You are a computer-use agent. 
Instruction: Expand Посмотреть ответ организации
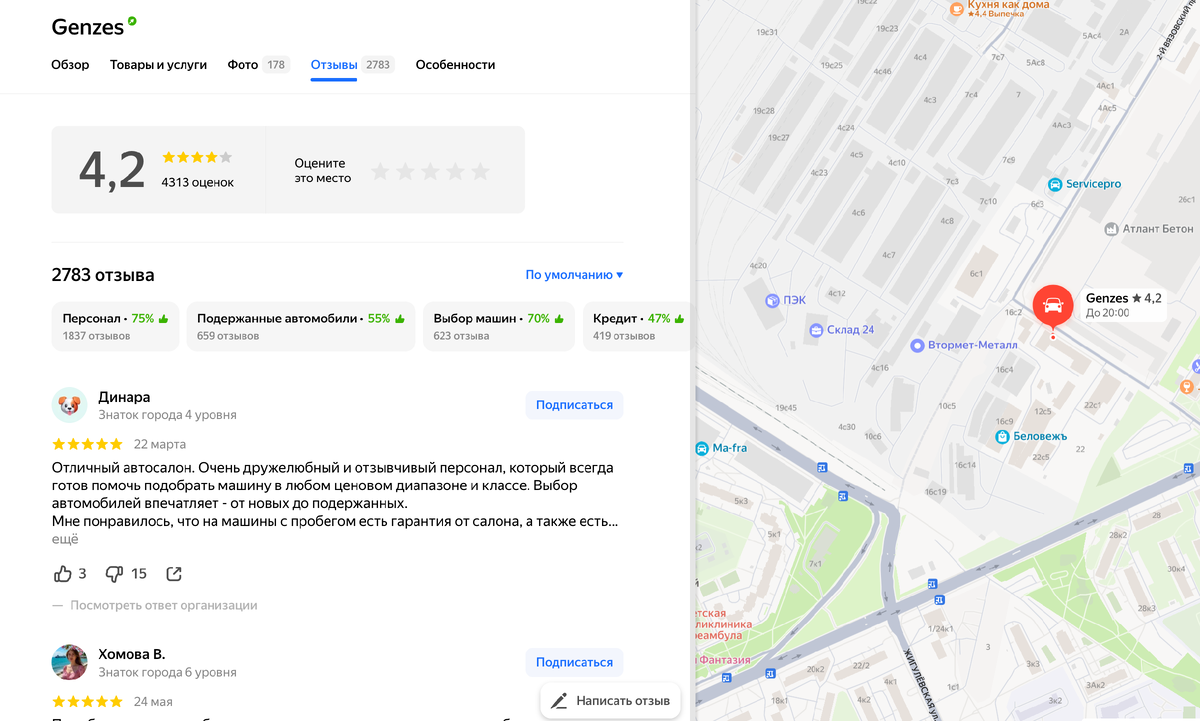click(x=164, y=604)
